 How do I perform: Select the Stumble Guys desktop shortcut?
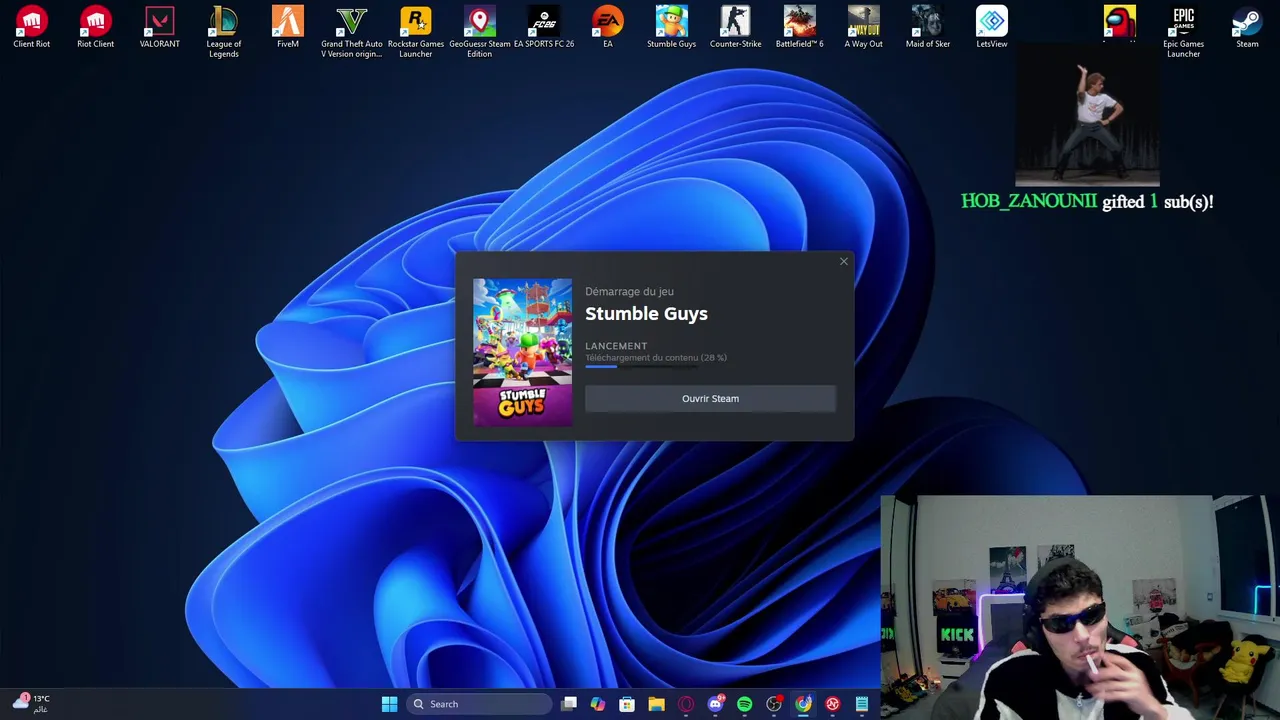pyautogui.click(x=671, y=27)
